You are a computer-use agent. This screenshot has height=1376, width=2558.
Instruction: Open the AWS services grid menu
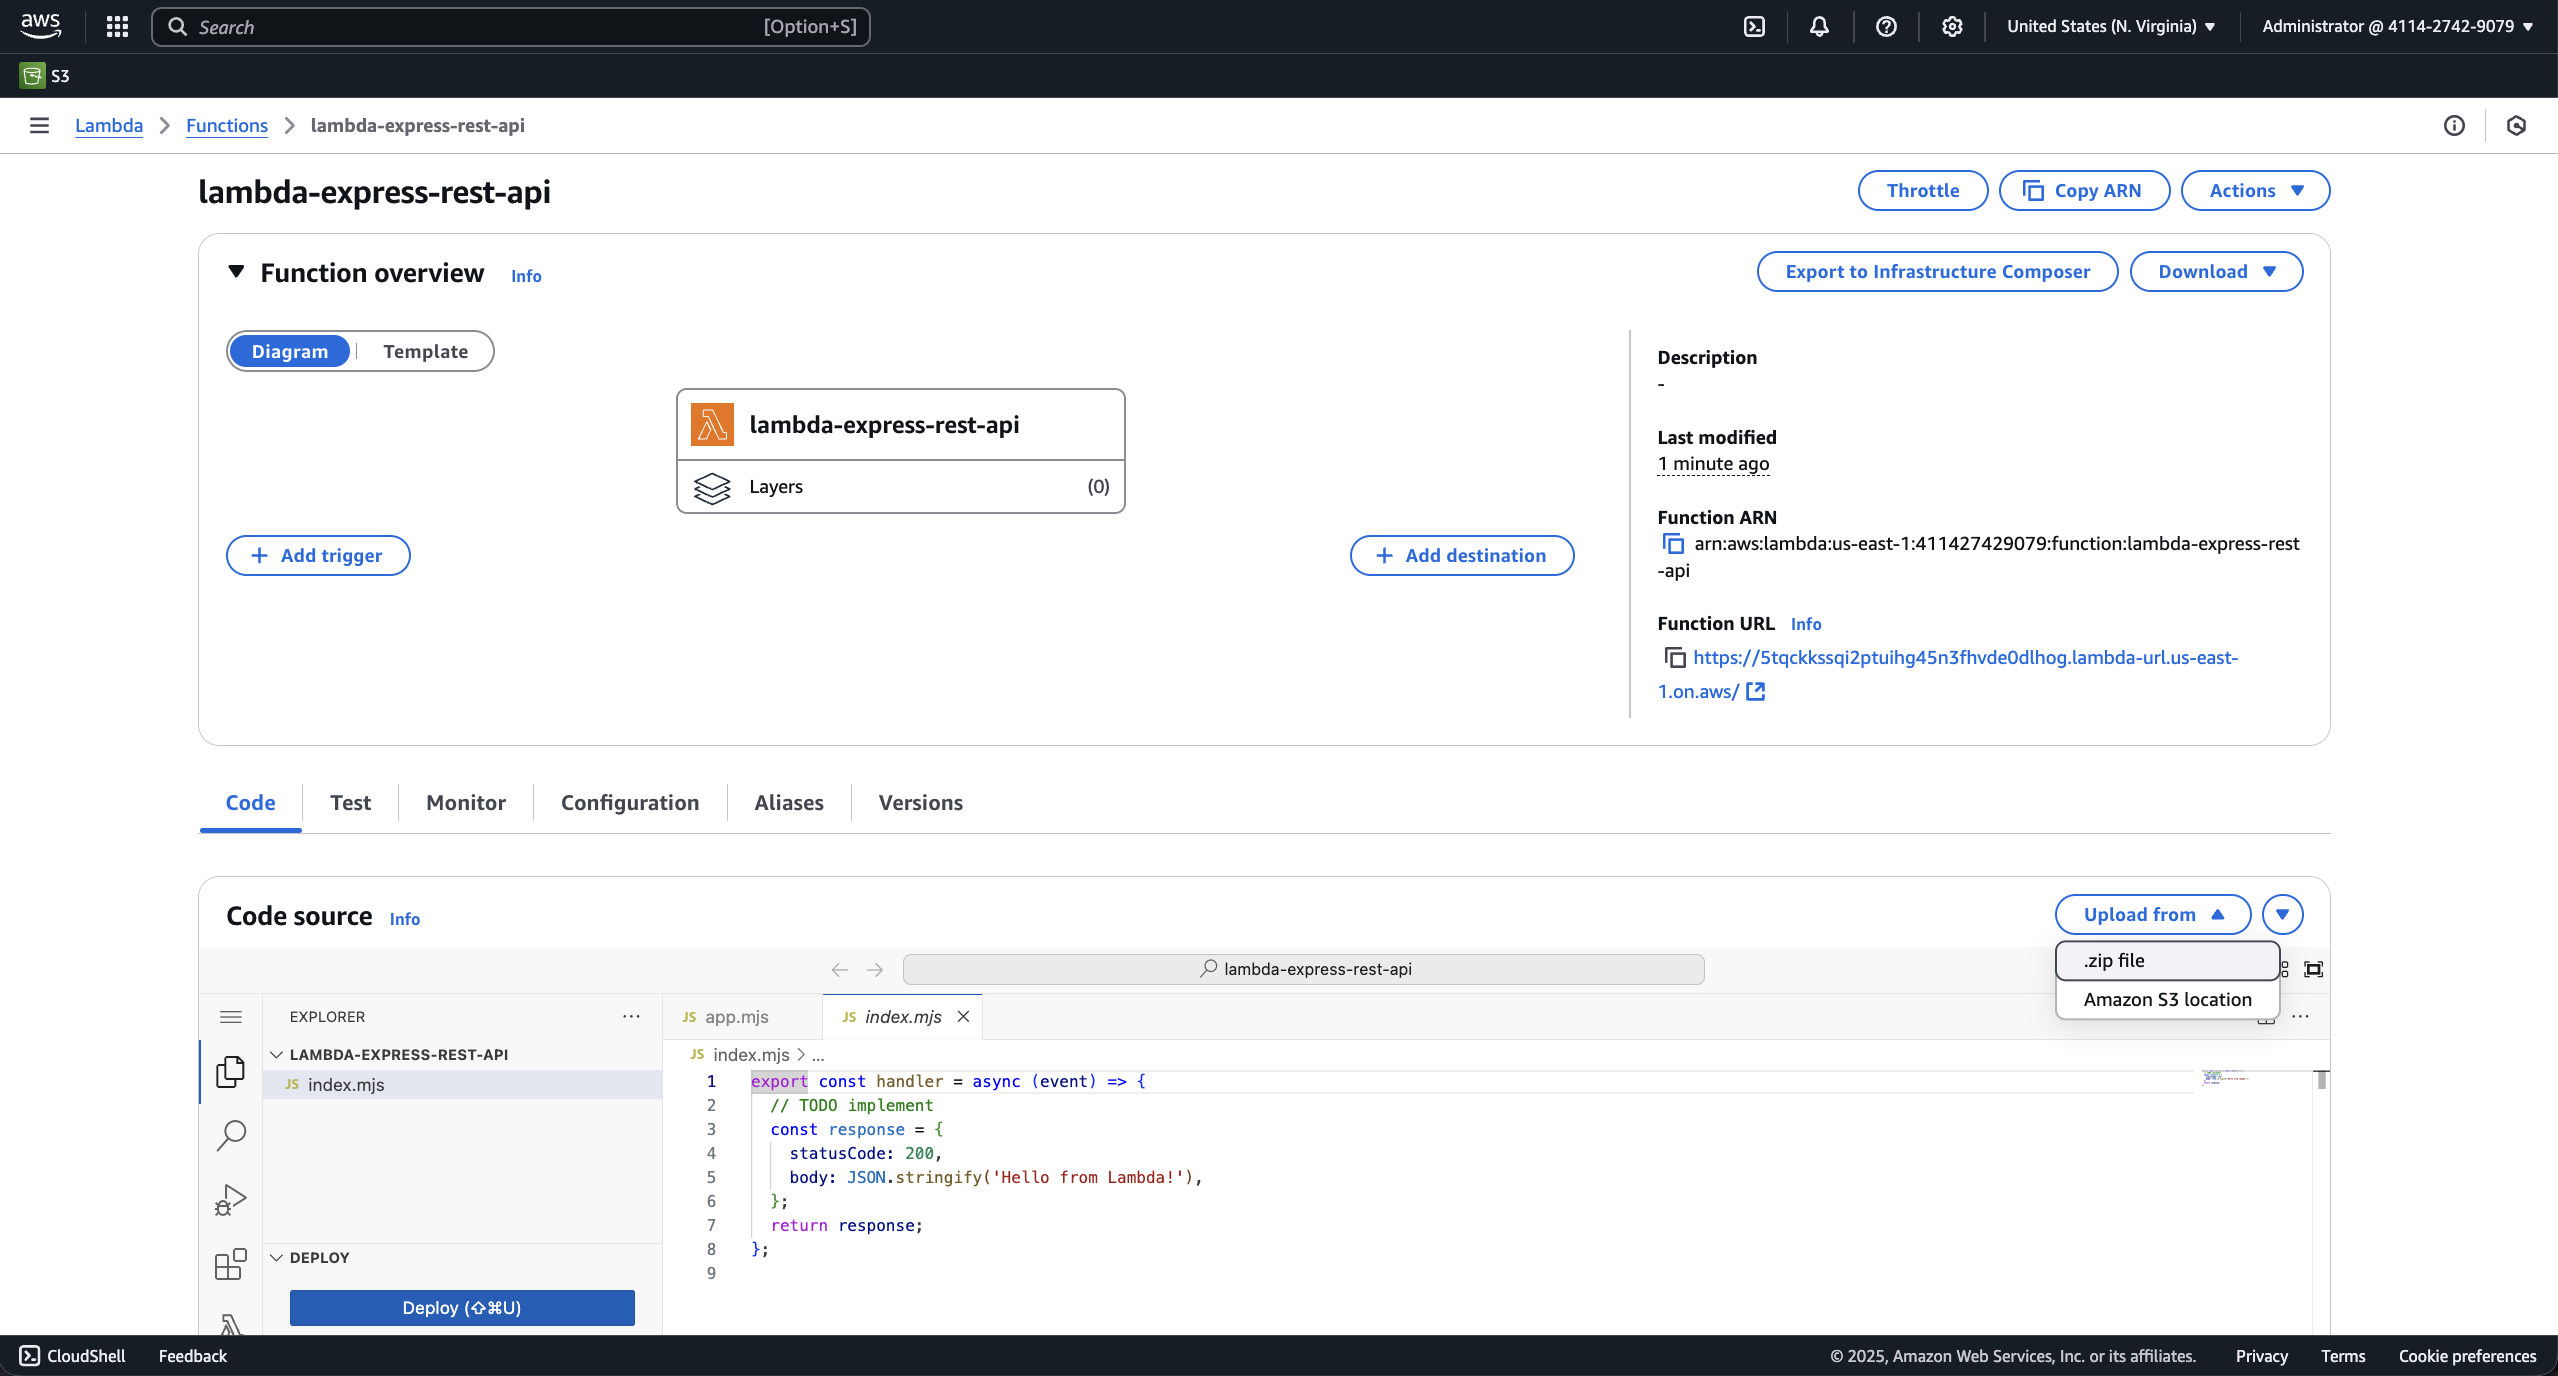point(117,27)
